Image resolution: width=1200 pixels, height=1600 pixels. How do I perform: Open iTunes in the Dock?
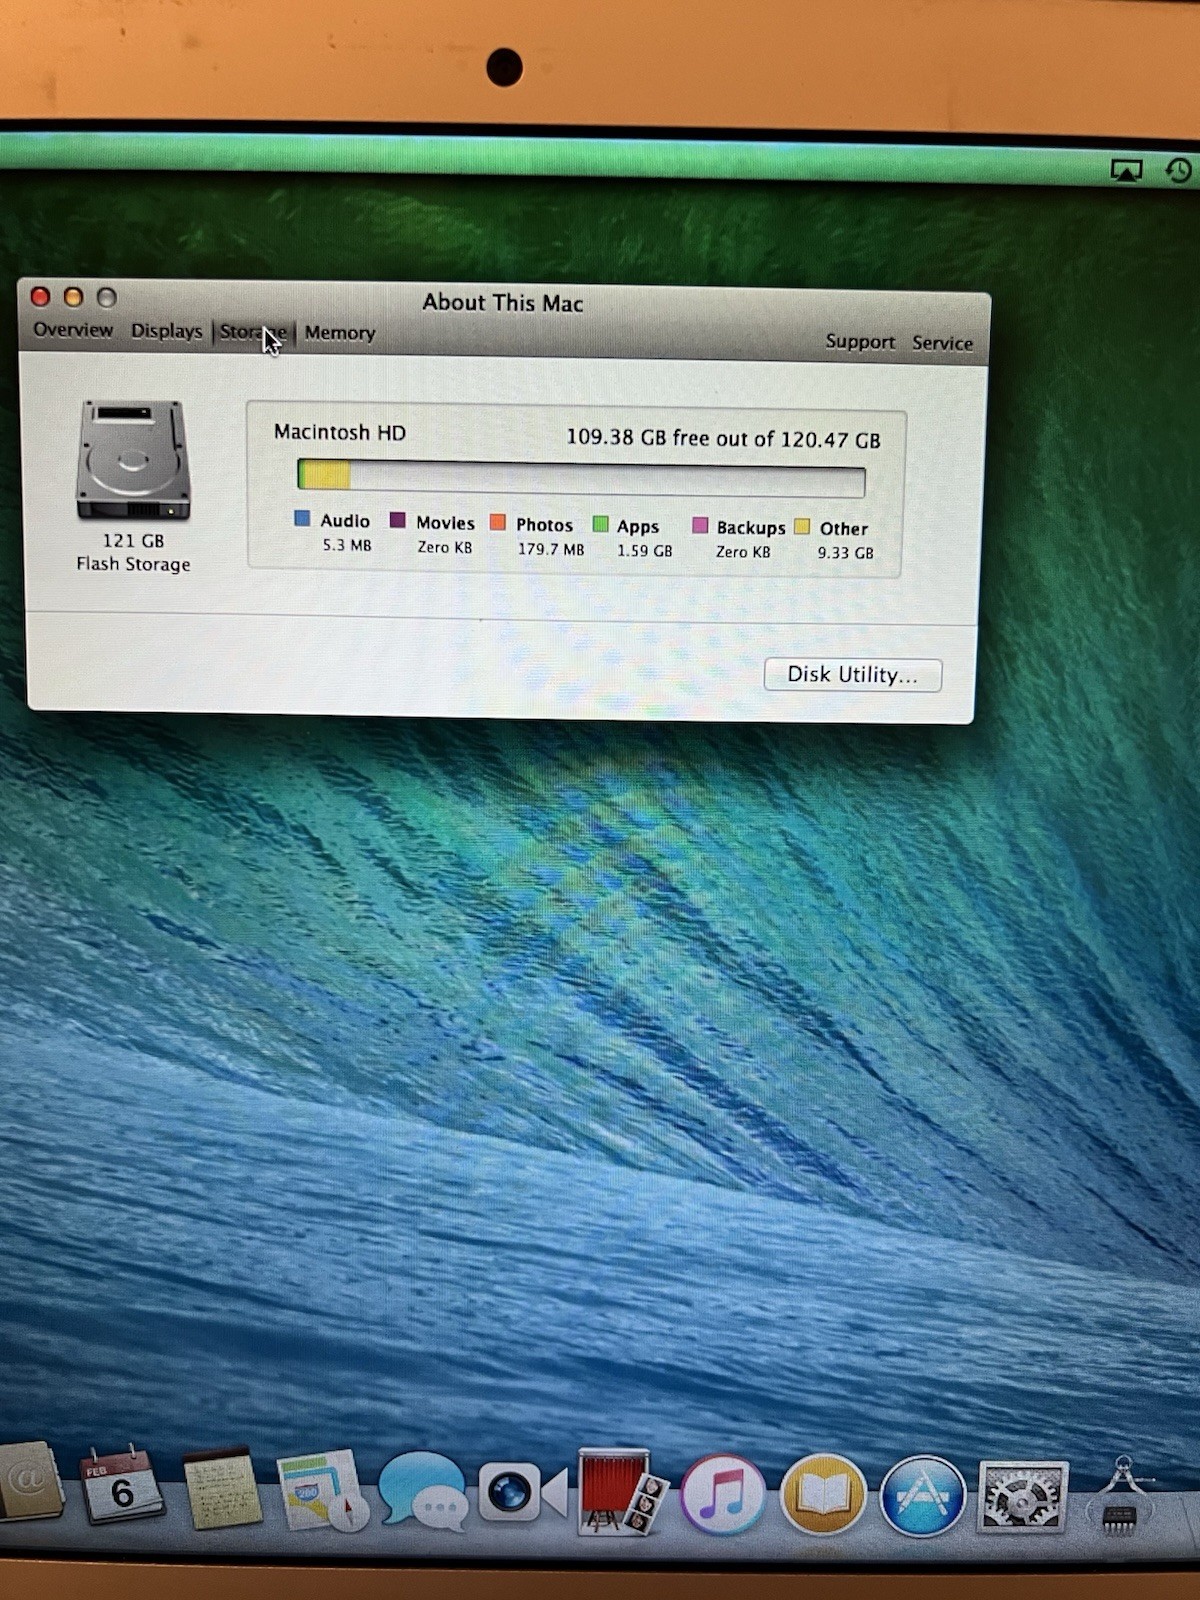(722, 1495)
